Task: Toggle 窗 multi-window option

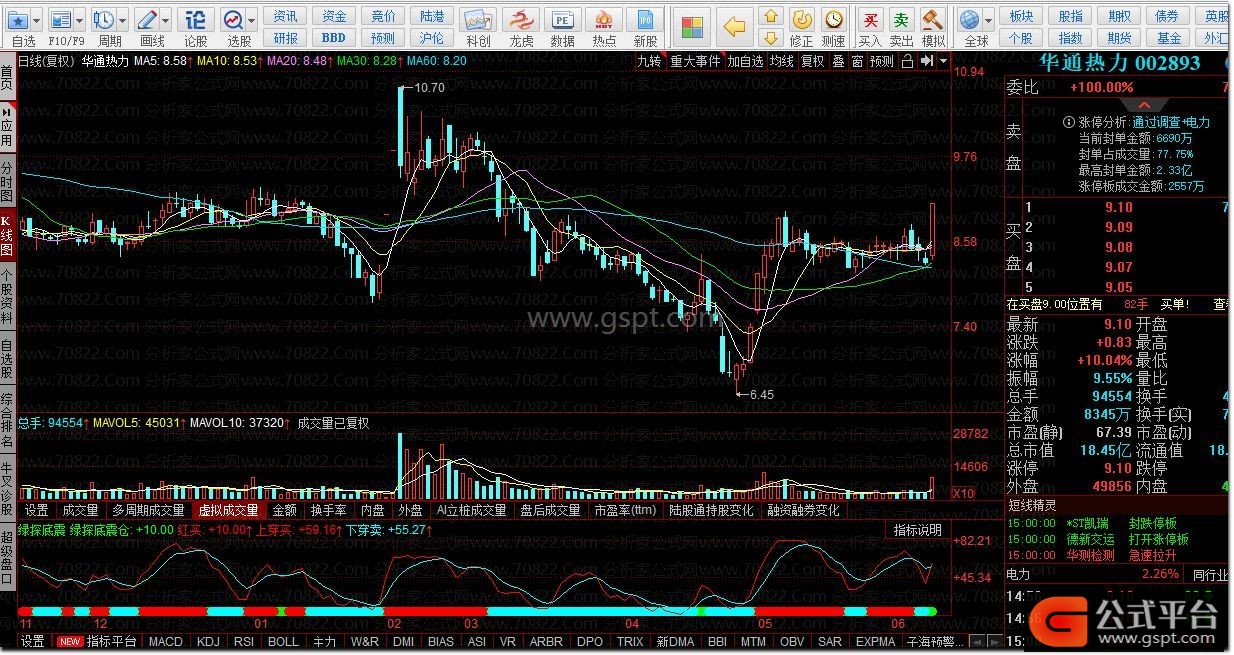Action: pos(857,61)
